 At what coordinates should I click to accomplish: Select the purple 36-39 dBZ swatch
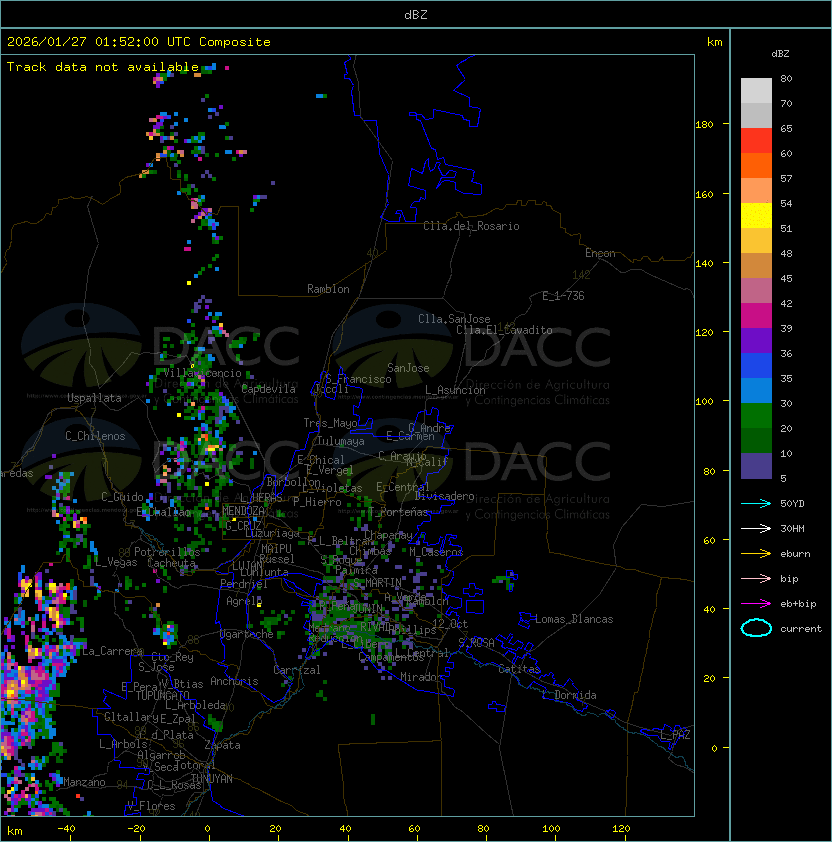[756, 340]
